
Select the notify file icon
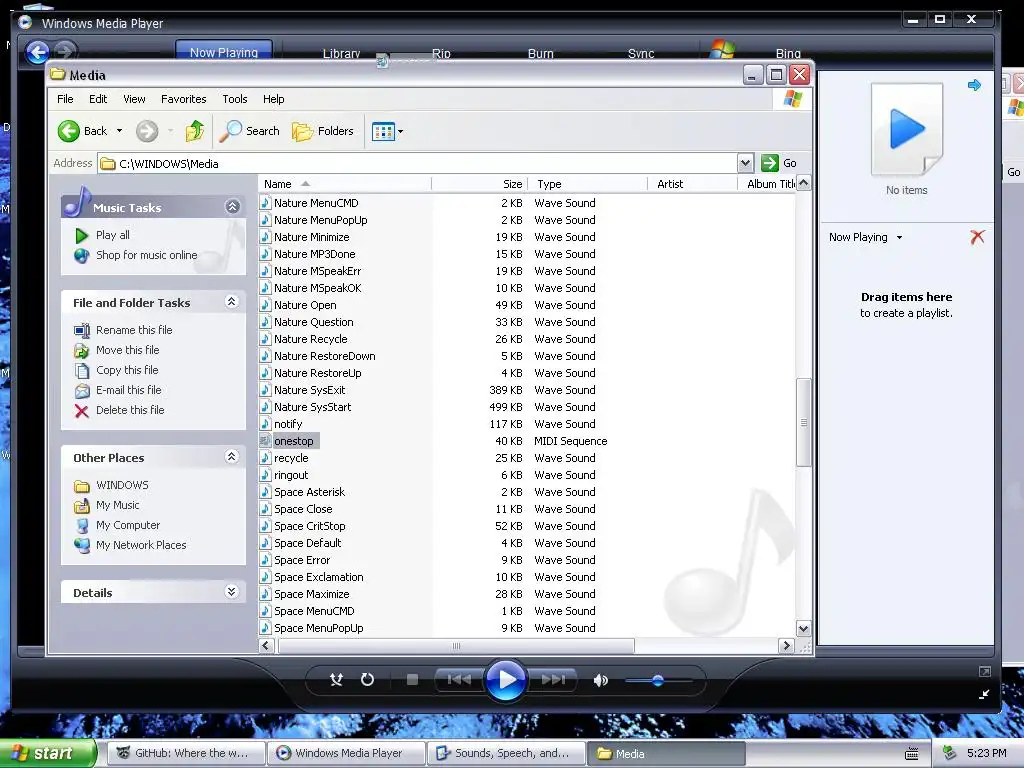[265, 424]
